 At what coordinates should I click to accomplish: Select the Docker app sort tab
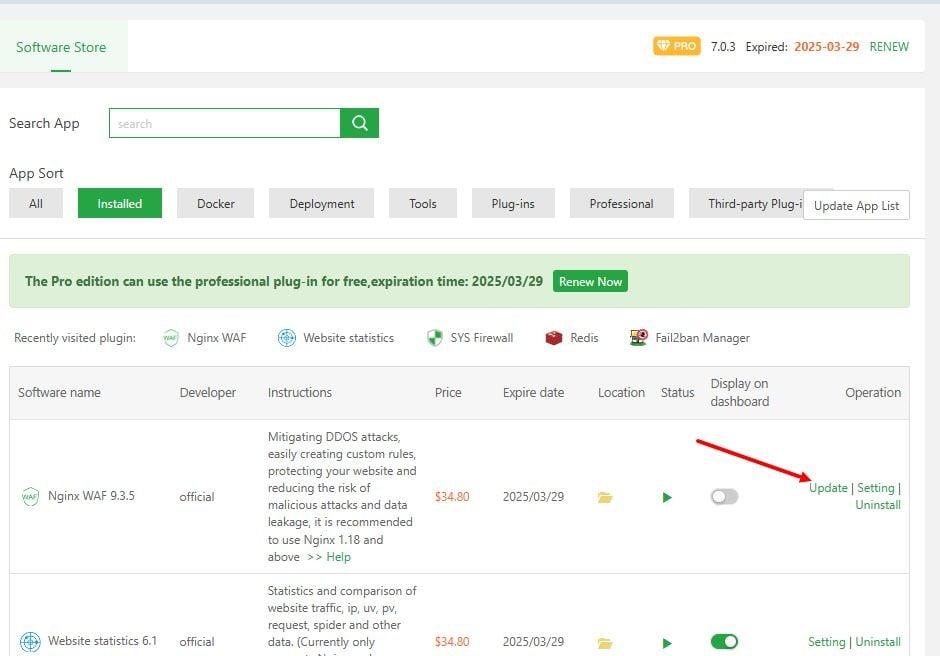pyautogui.click(x=216, y=203)
